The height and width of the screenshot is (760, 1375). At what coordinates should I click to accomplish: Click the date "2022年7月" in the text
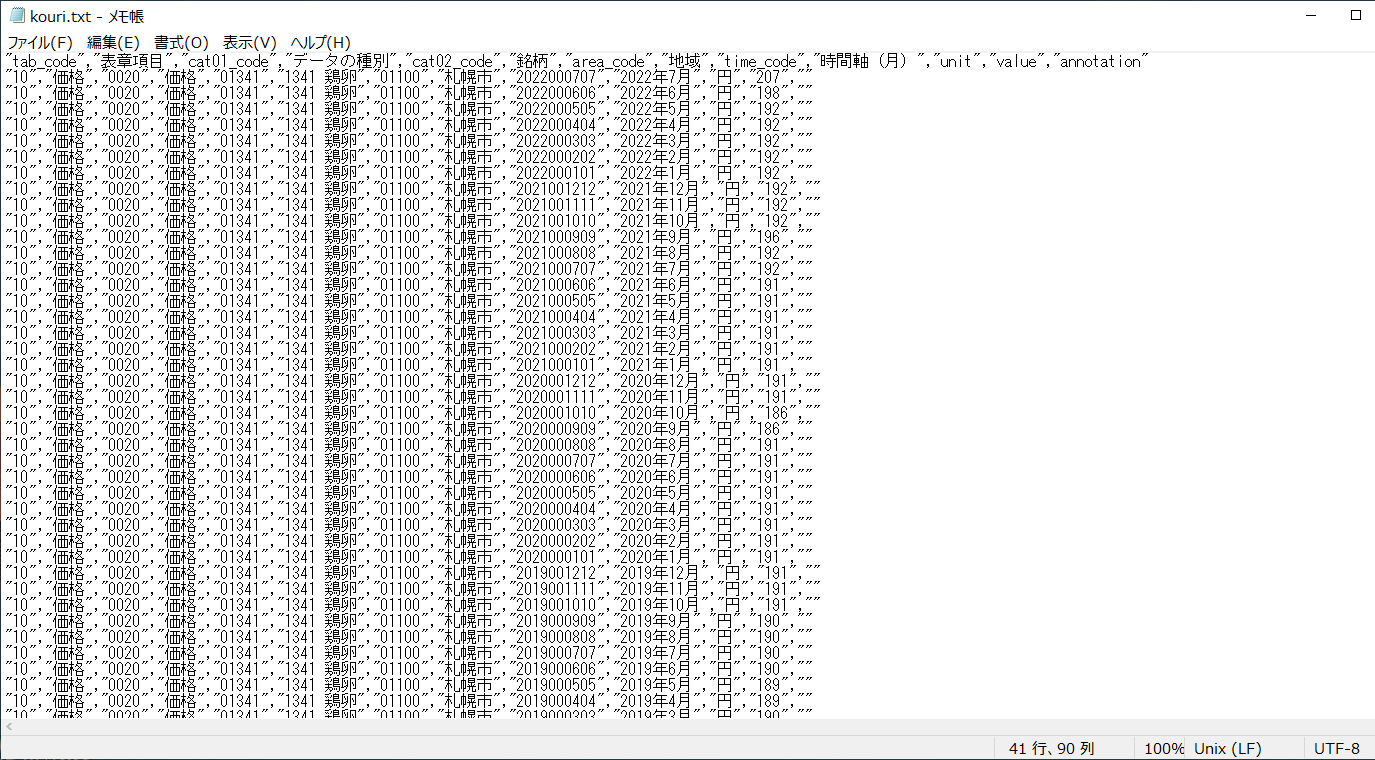coord(655,78)
